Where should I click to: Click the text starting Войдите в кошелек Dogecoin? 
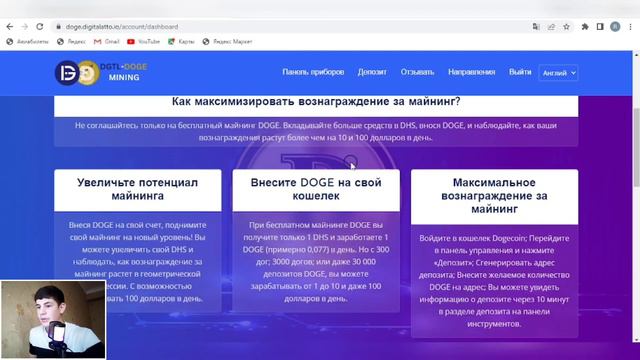(x=494, y=281)
